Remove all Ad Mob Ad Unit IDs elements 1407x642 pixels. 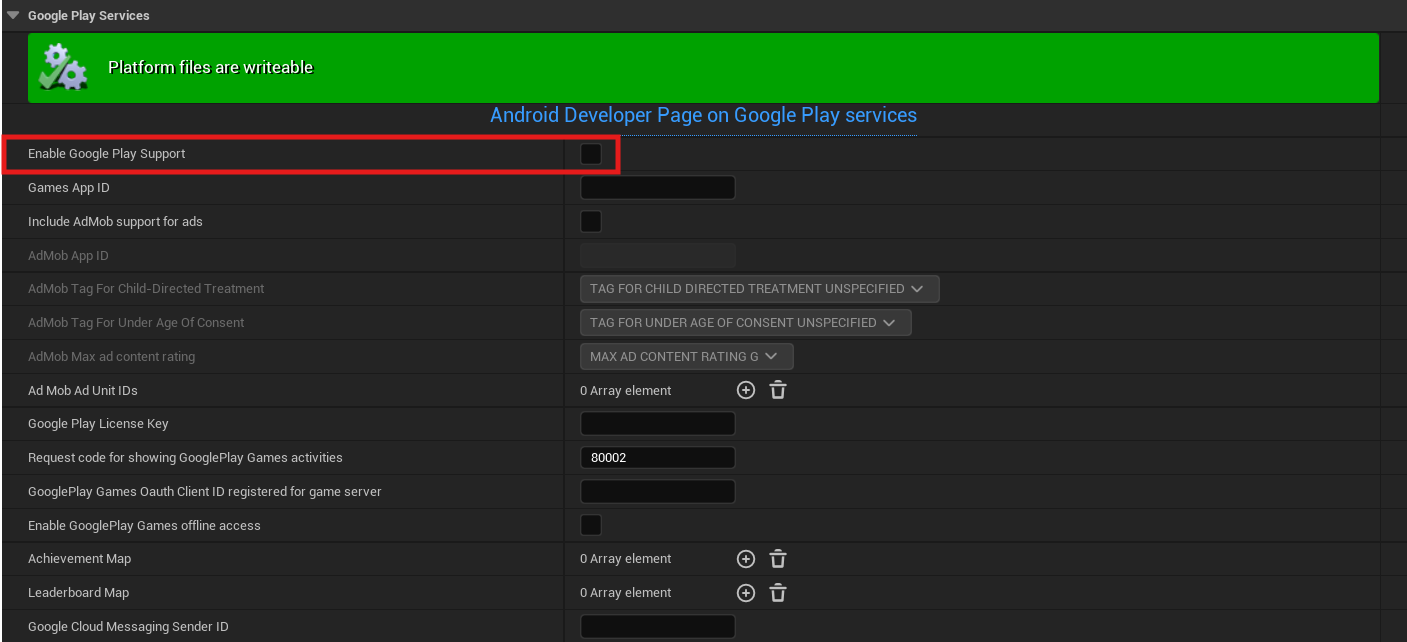(x=778, y=391)
